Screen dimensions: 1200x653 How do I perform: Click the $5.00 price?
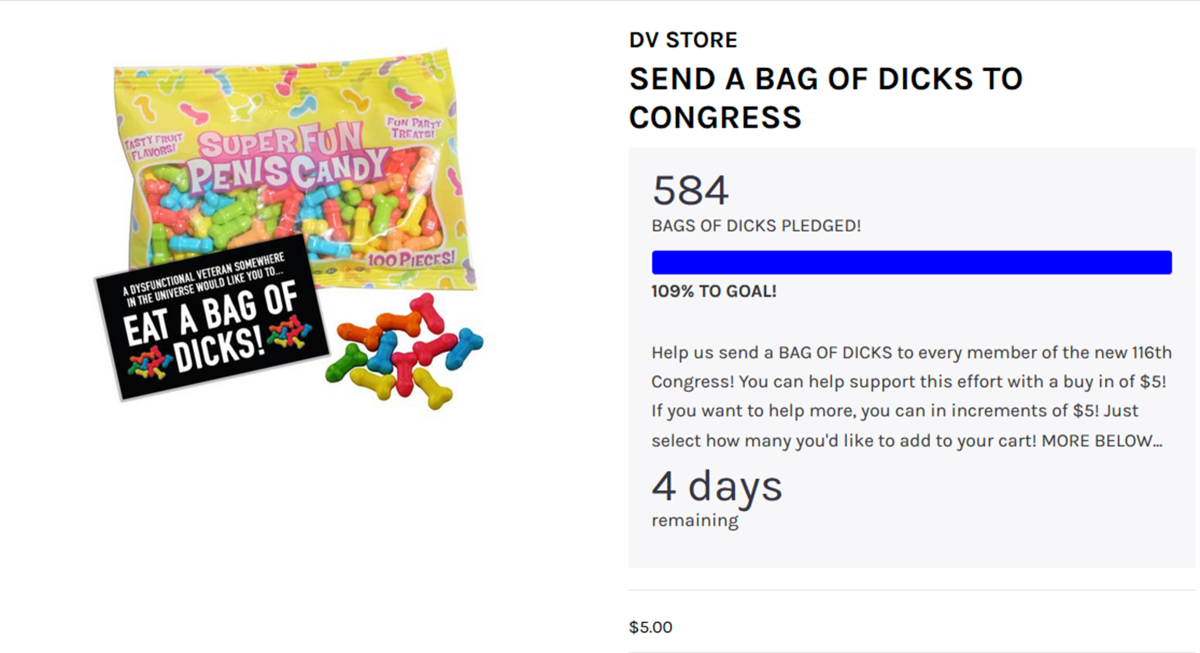[x=651, y=627]
